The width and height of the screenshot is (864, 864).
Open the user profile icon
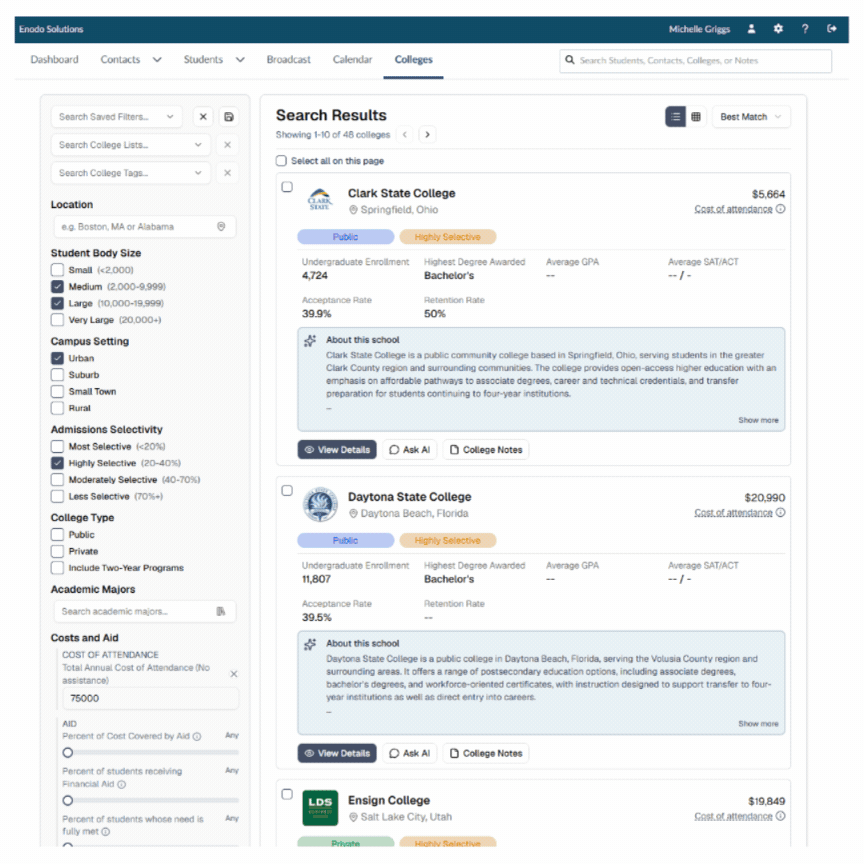click(751, 29)
